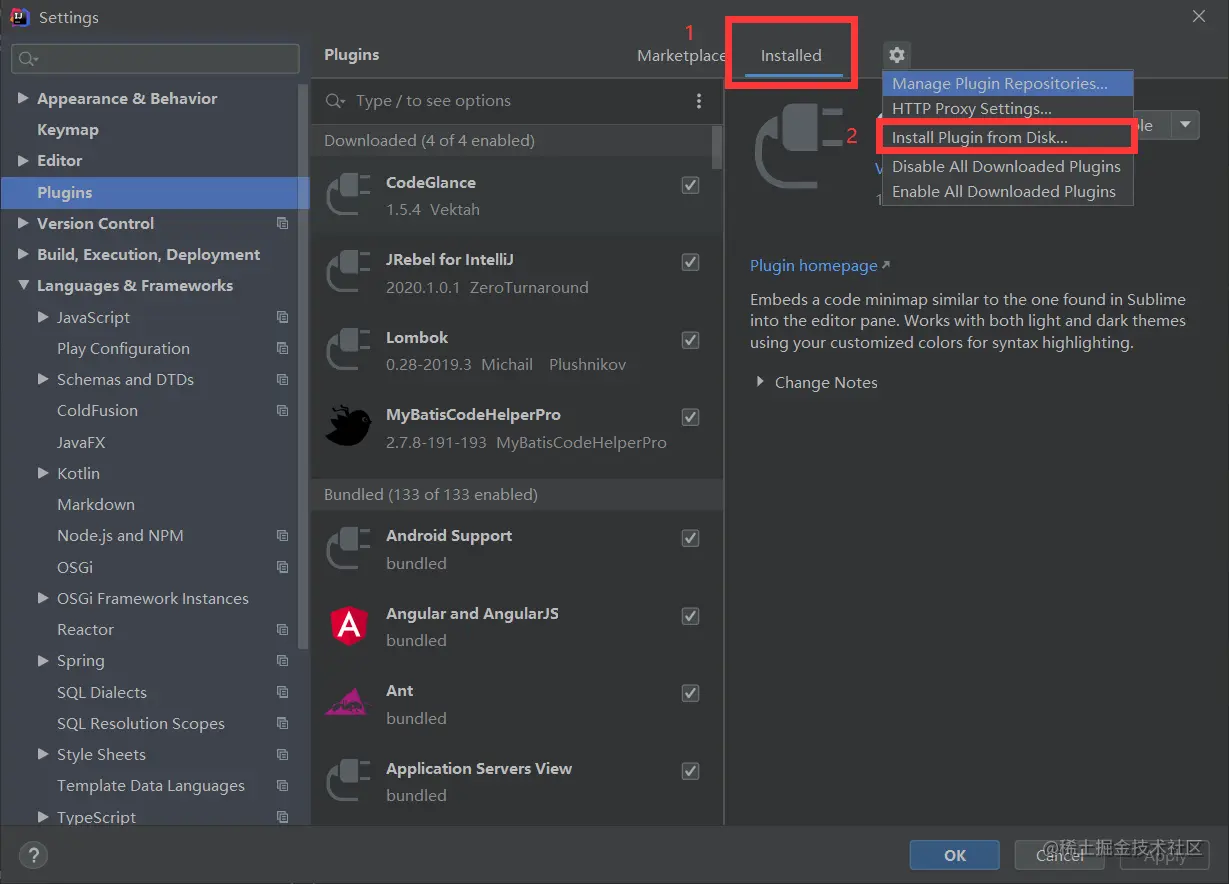Select JavaFX in the settings tree
The width and height of the screenshot is (1229, 884).
(x=81, y=442)
